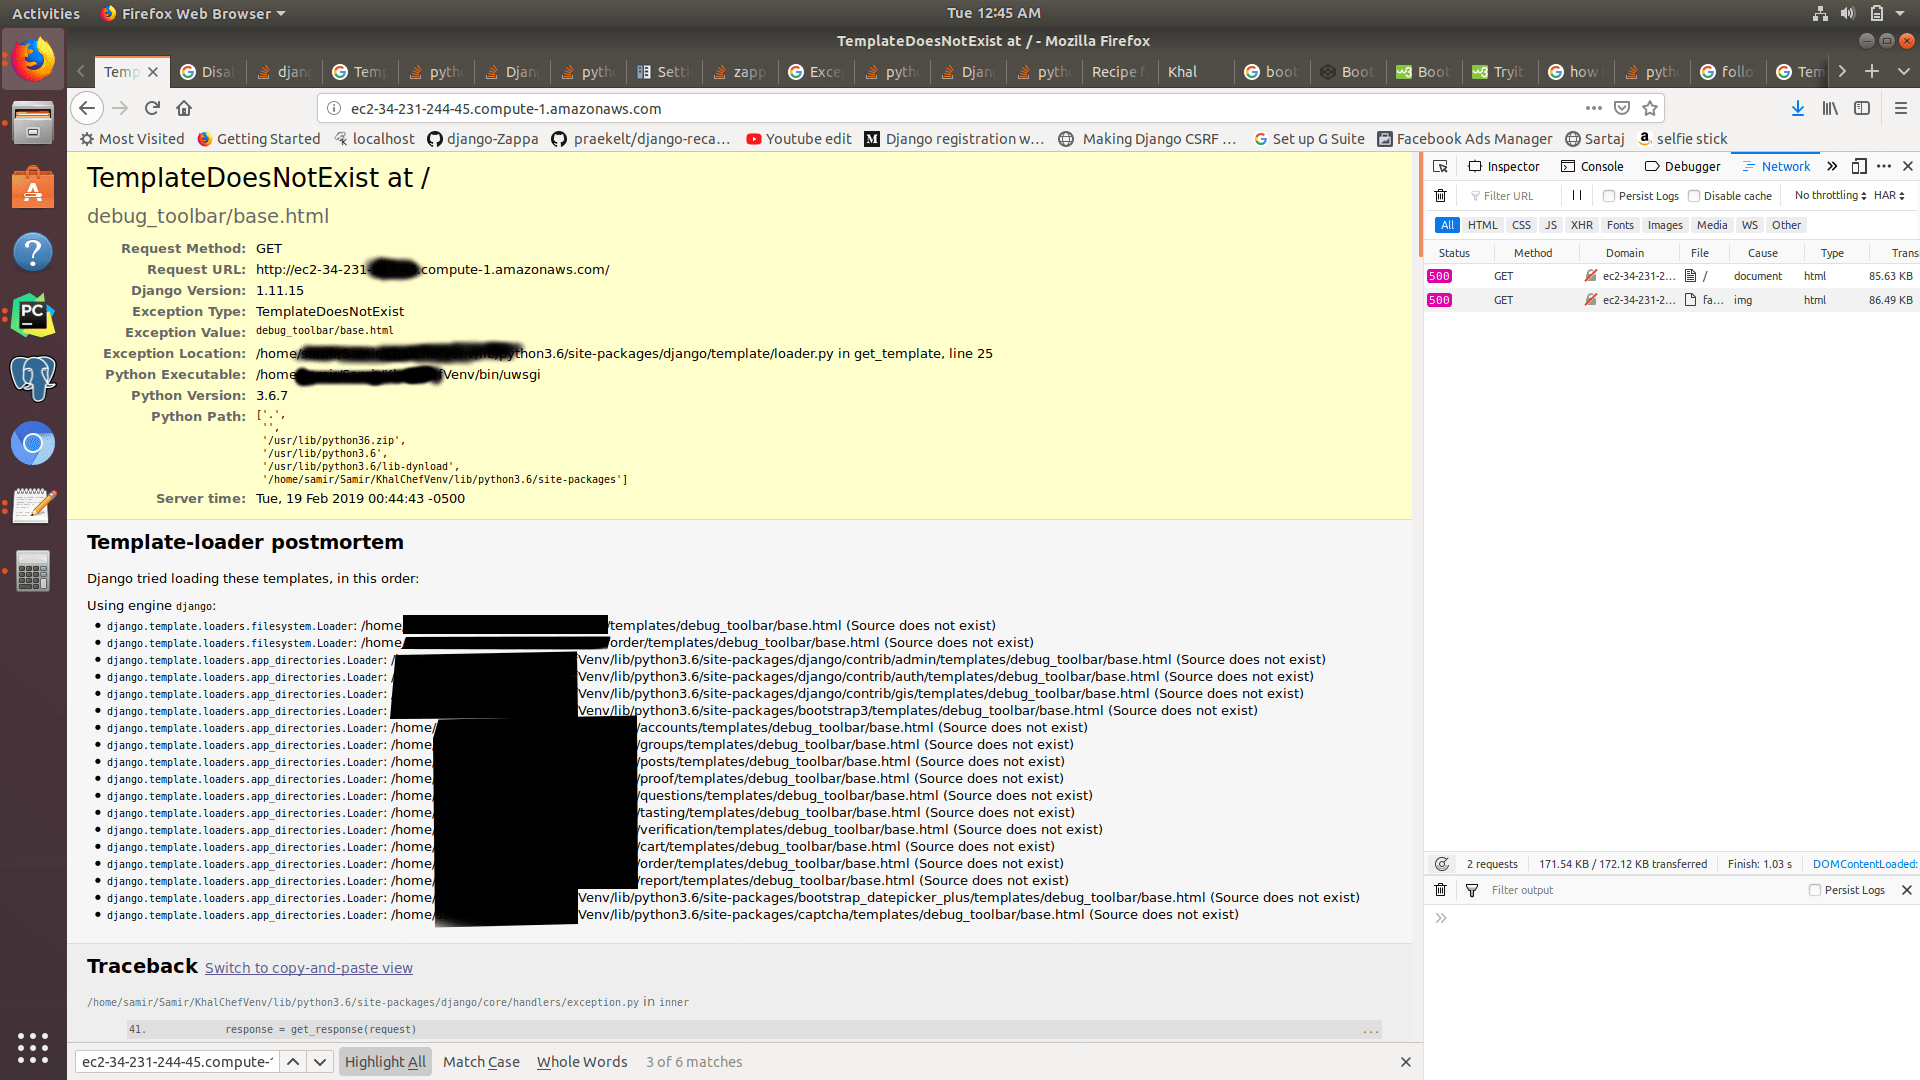Open the No throttling dropdown

(1827, 195)
